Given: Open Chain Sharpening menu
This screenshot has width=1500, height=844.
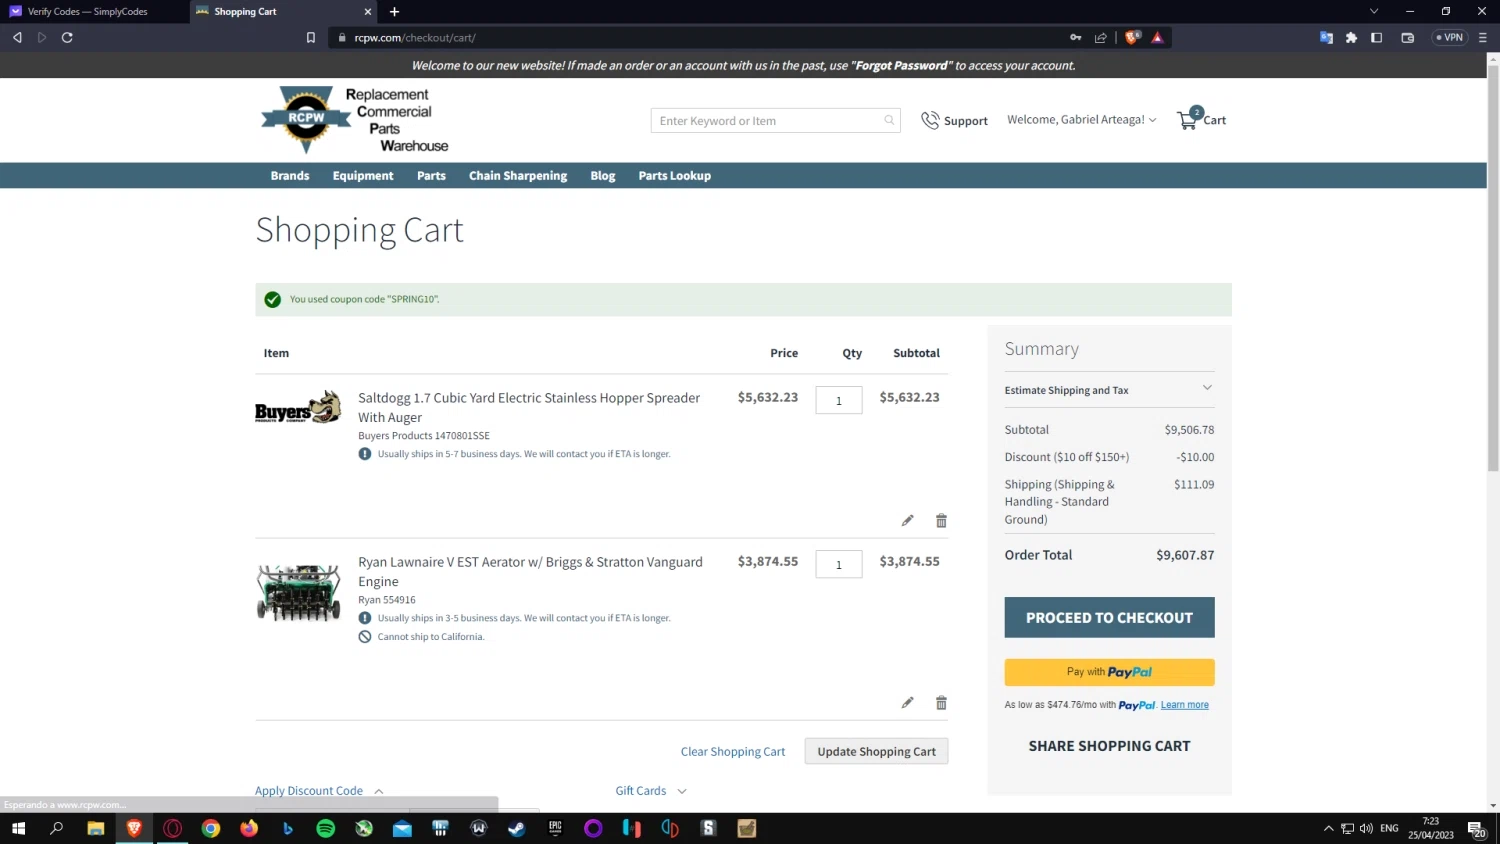Looking at the screenshot, I should click(518, 175).
